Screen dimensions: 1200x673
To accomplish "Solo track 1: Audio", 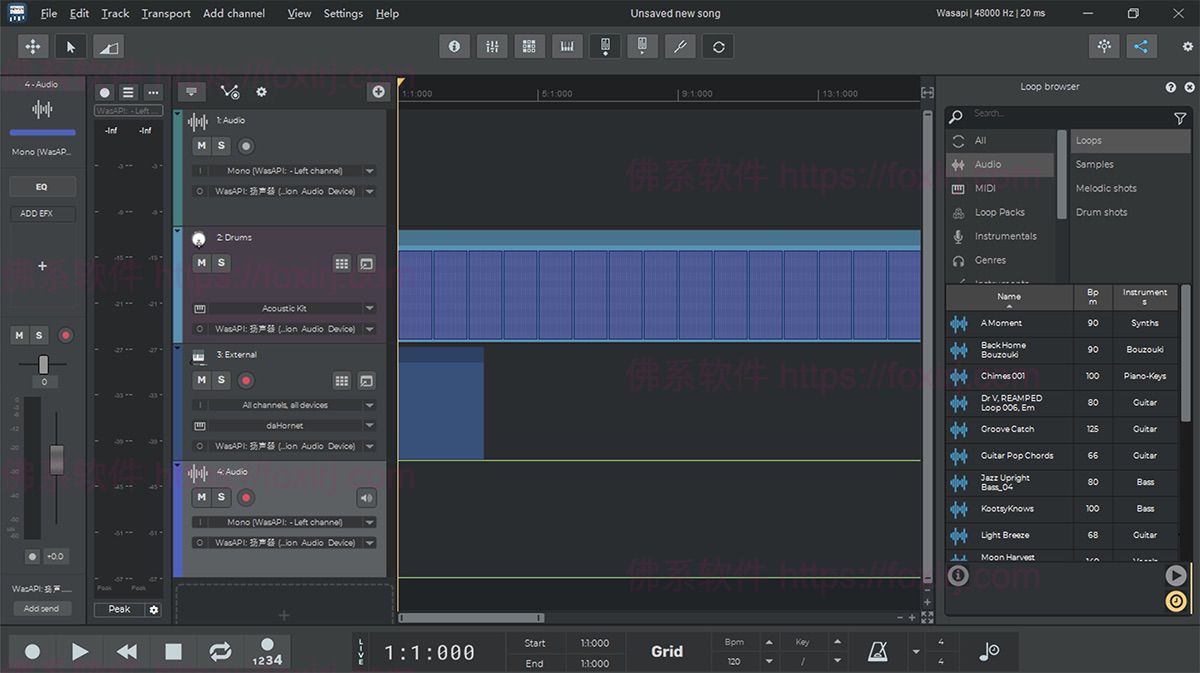I will click(220, 146).
